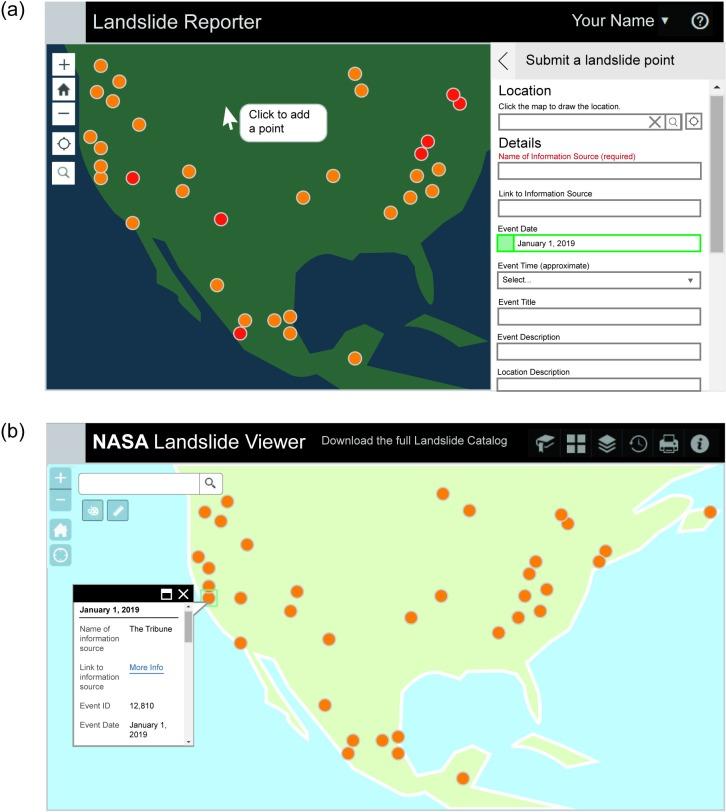Open the Event Date calendar green square
Viewport: 726px width, 812px height.
(505, 243)
